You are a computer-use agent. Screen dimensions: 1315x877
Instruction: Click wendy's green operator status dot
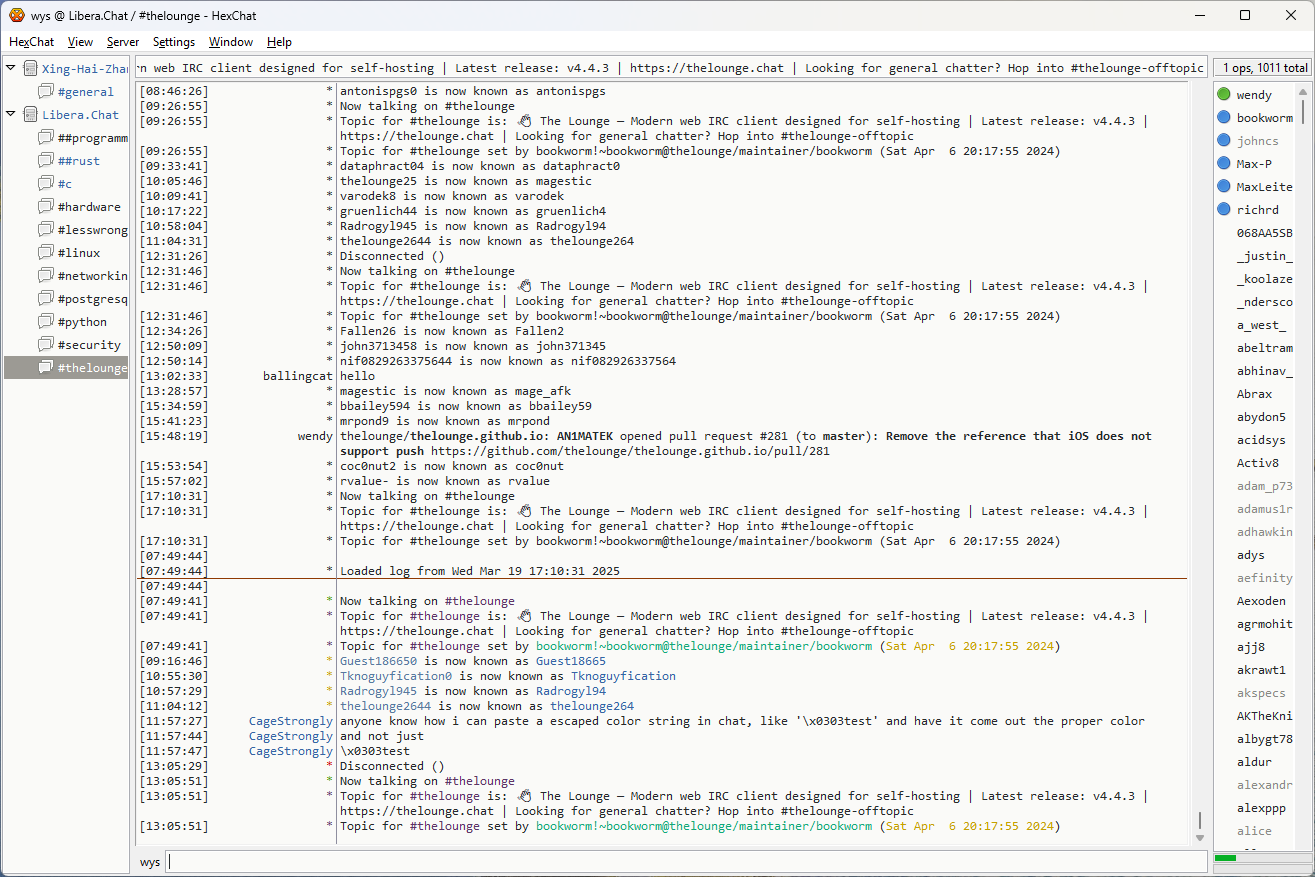[x=1224, y=95]
